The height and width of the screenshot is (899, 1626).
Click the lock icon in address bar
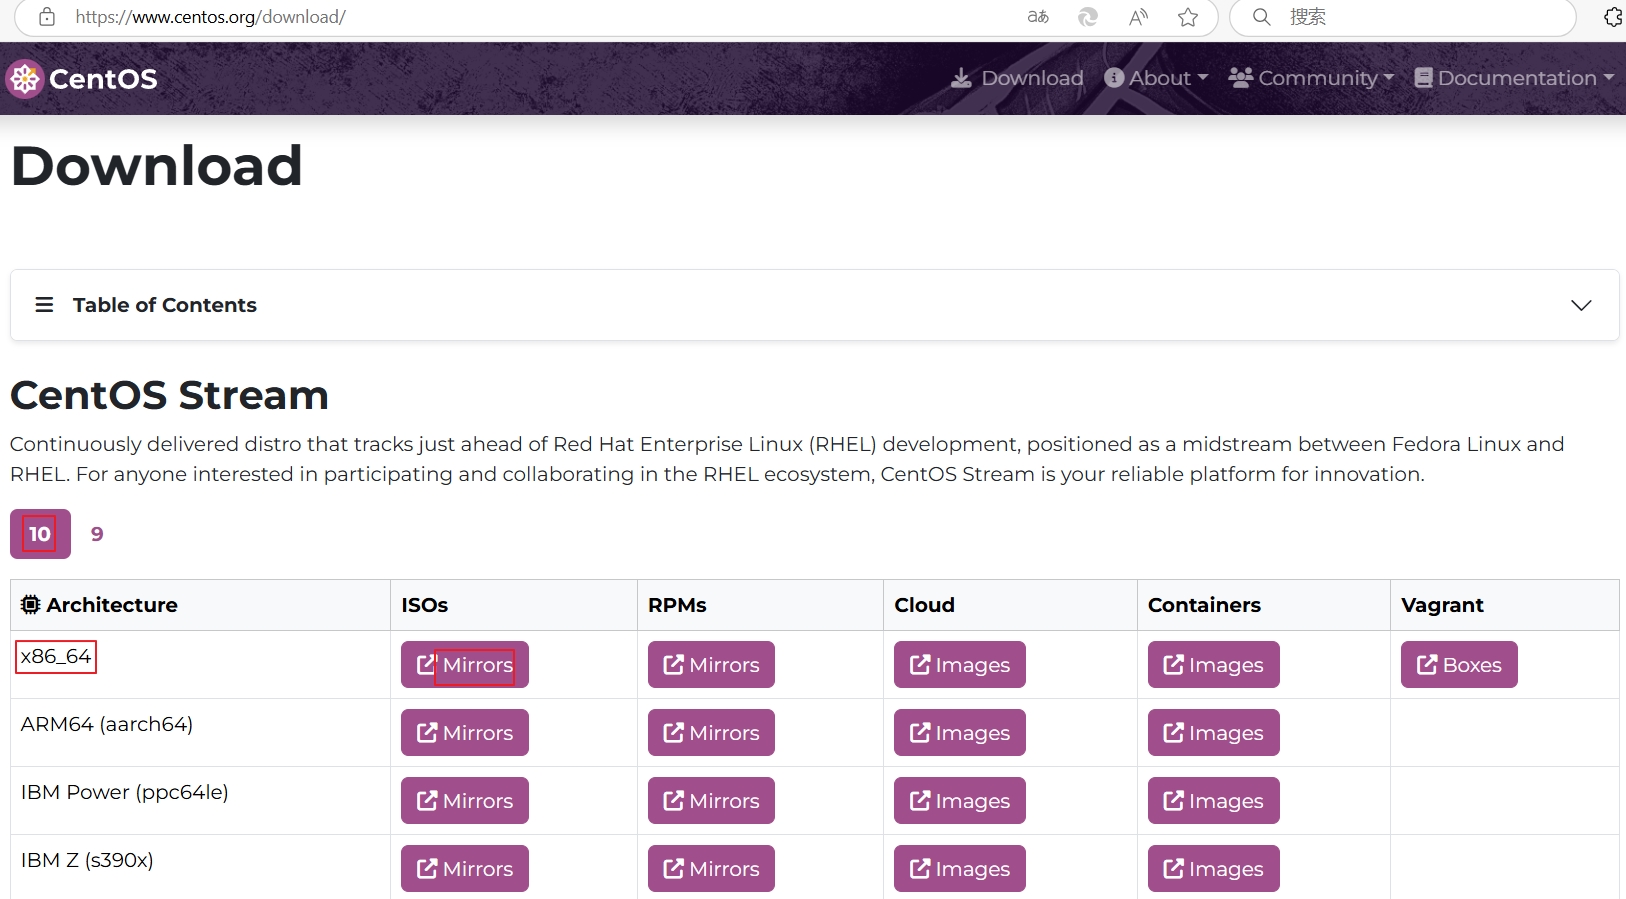(x=47, y=17)
